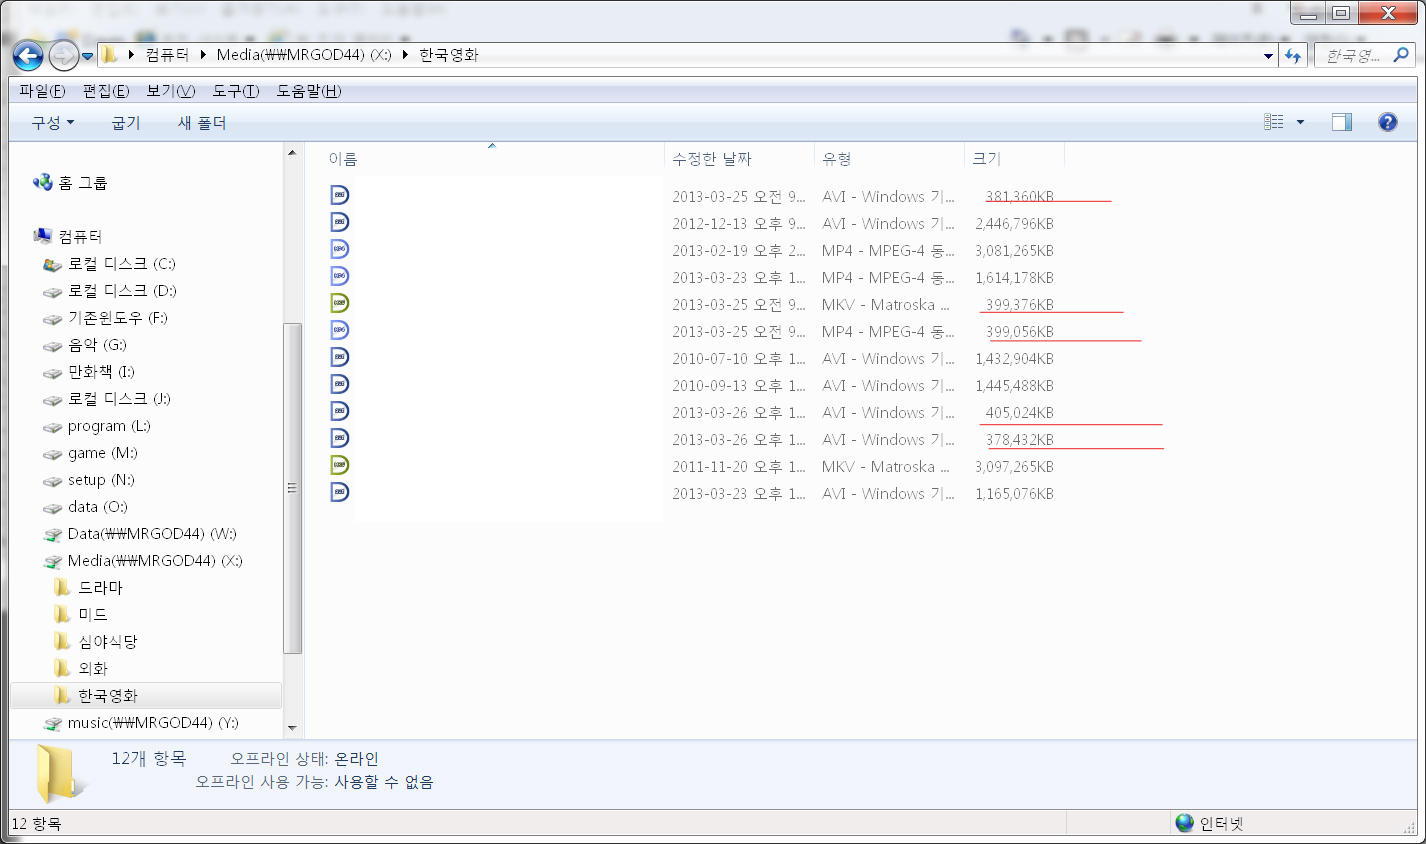Select the 드라마 folder in tree
Screen dimensions: 1426x844
coord(89,588)
